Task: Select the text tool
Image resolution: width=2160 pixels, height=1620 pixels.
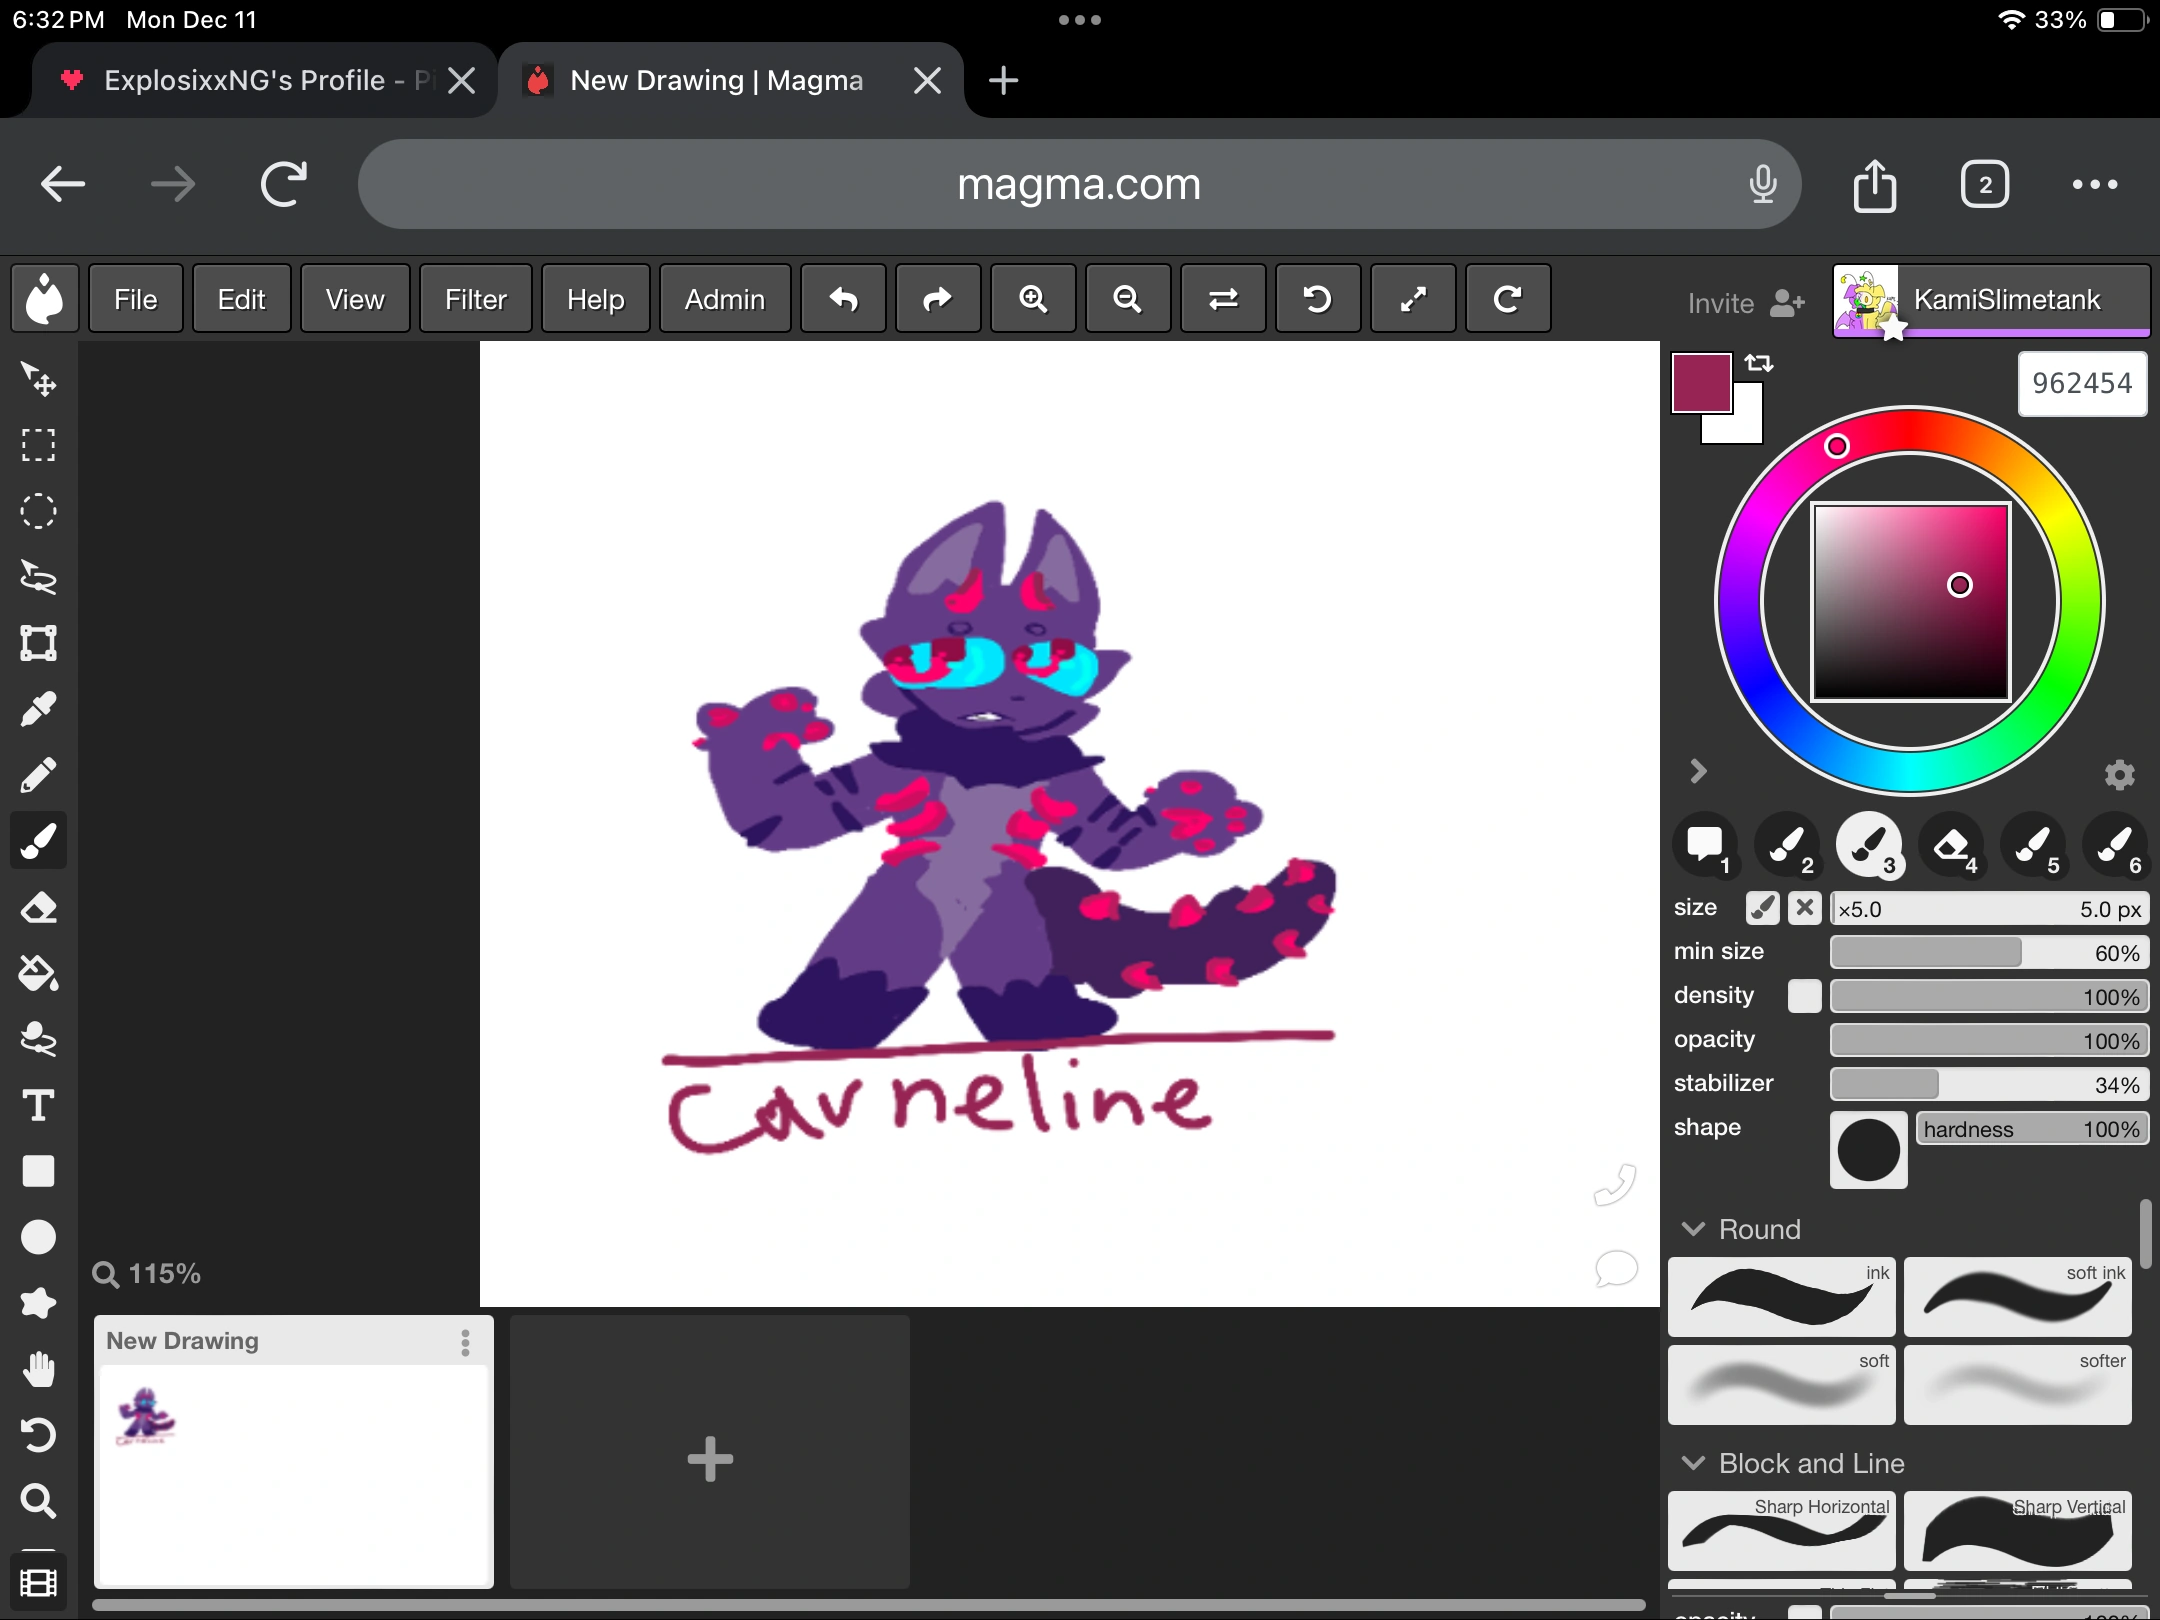Action: click(40, 1105)
